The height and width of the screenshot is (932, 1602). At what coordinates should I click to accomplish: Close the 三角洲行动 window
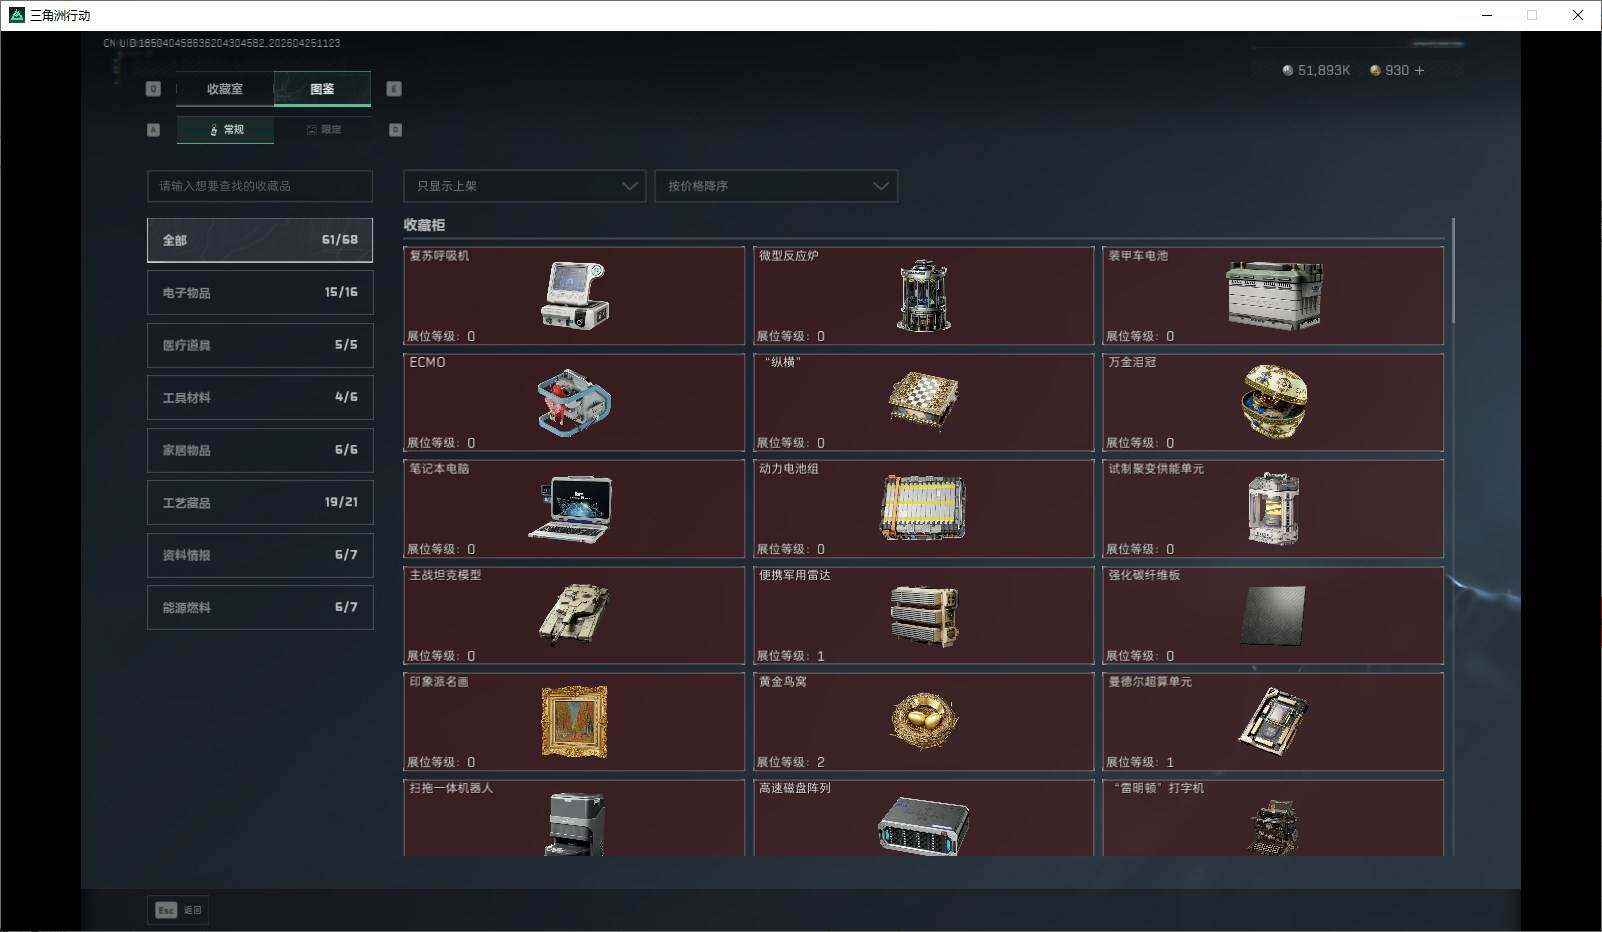pos(1578,15)
